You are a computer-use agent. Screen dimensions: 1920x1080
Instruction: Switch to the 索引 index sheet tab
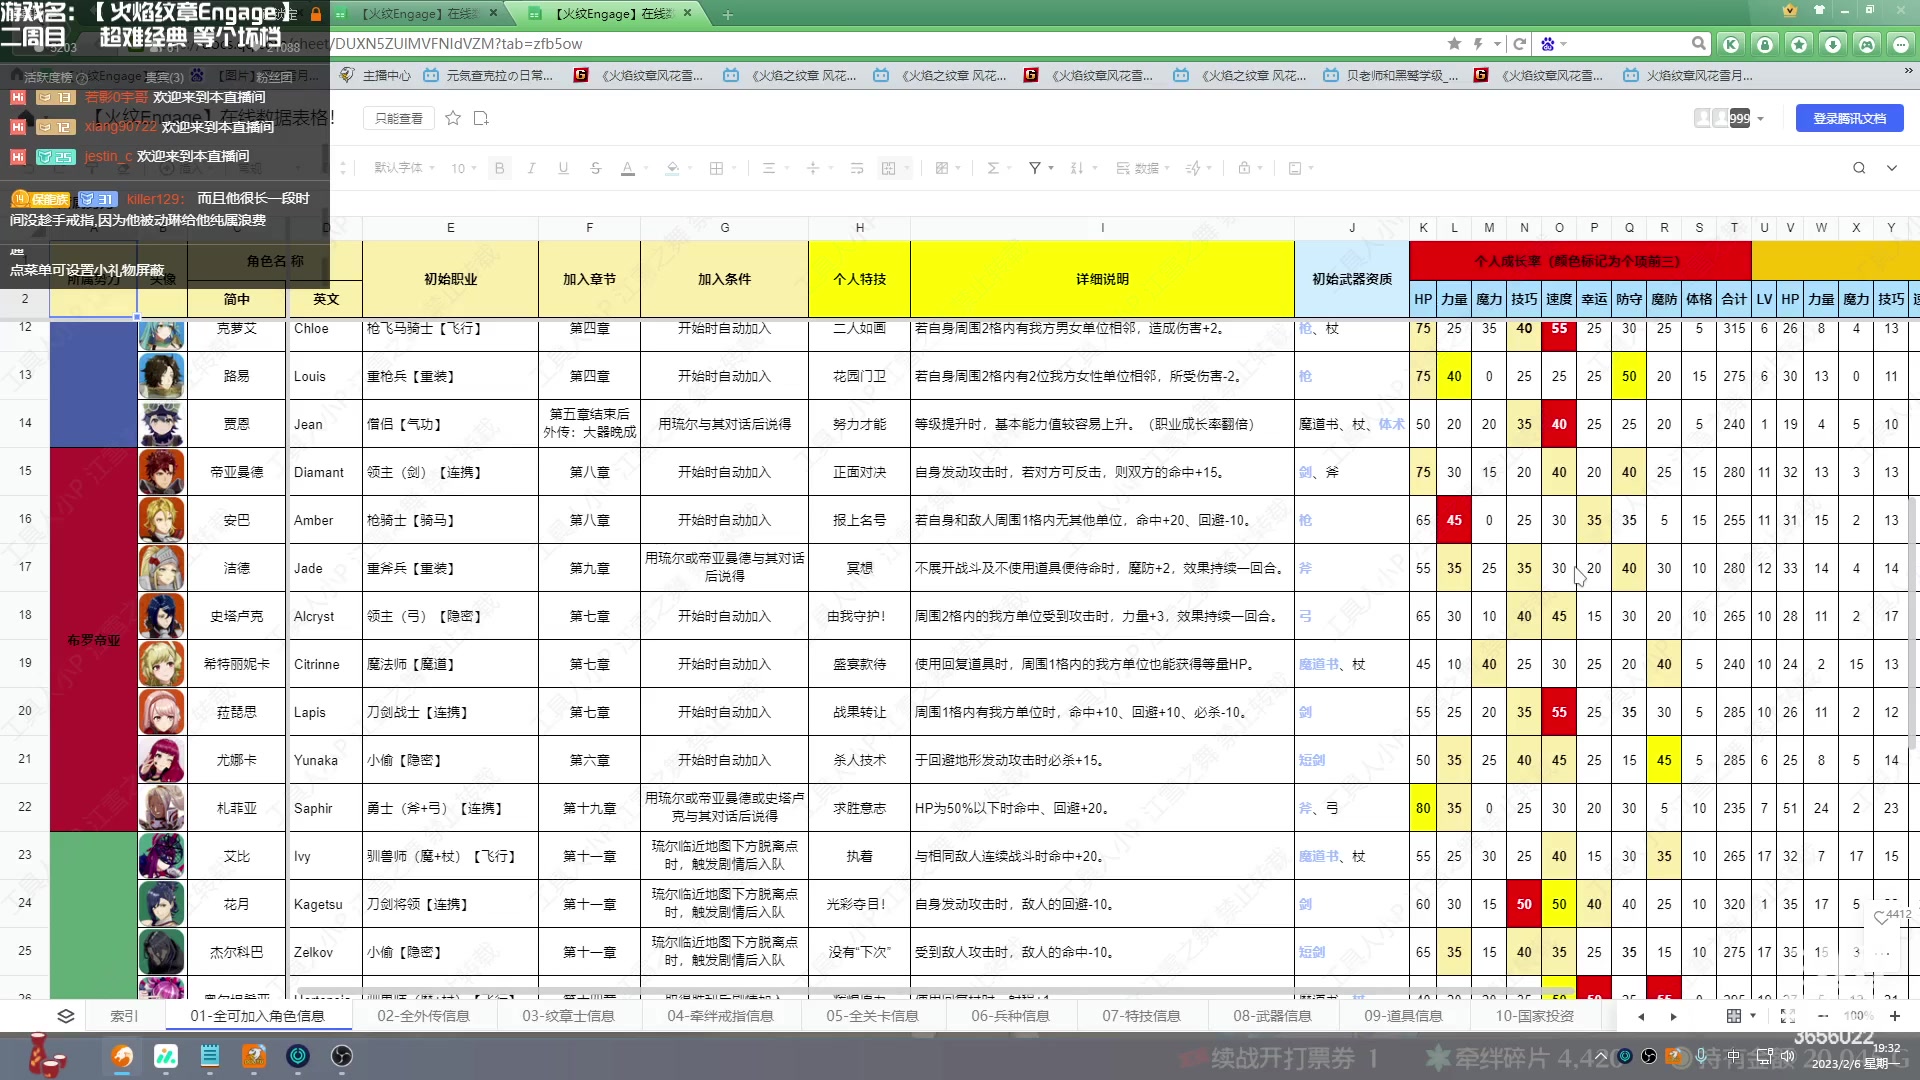click(x=124, y=1016)
